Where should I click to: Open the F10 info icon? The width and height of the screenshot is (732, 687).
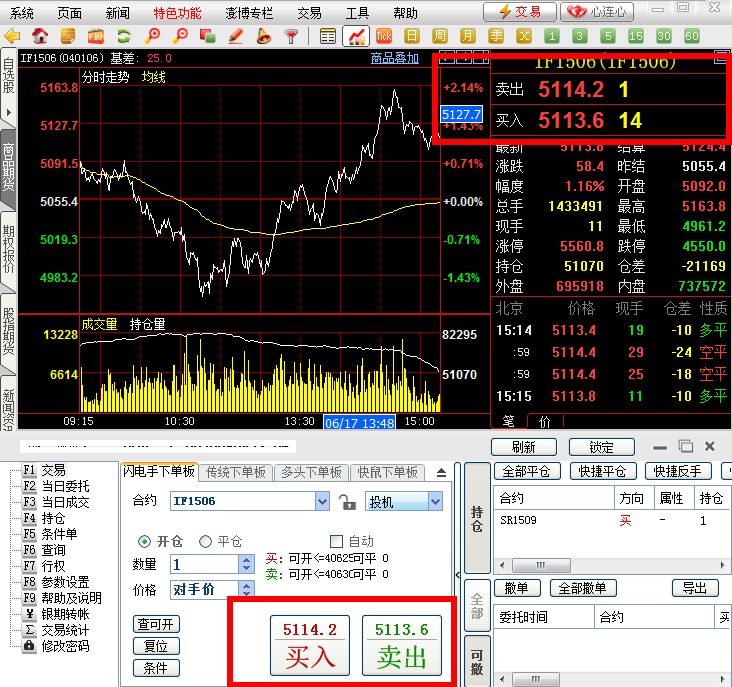[96, 36]
